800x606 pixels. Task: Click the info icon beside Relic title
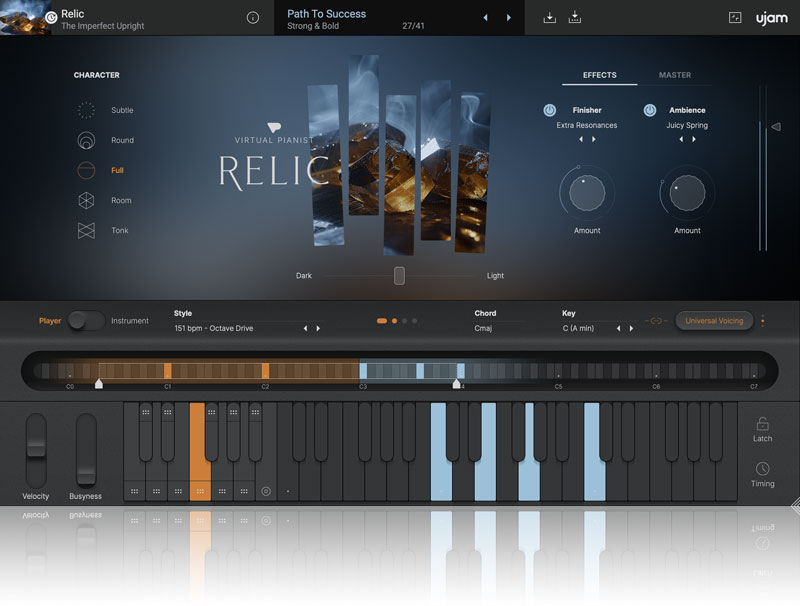253,18
